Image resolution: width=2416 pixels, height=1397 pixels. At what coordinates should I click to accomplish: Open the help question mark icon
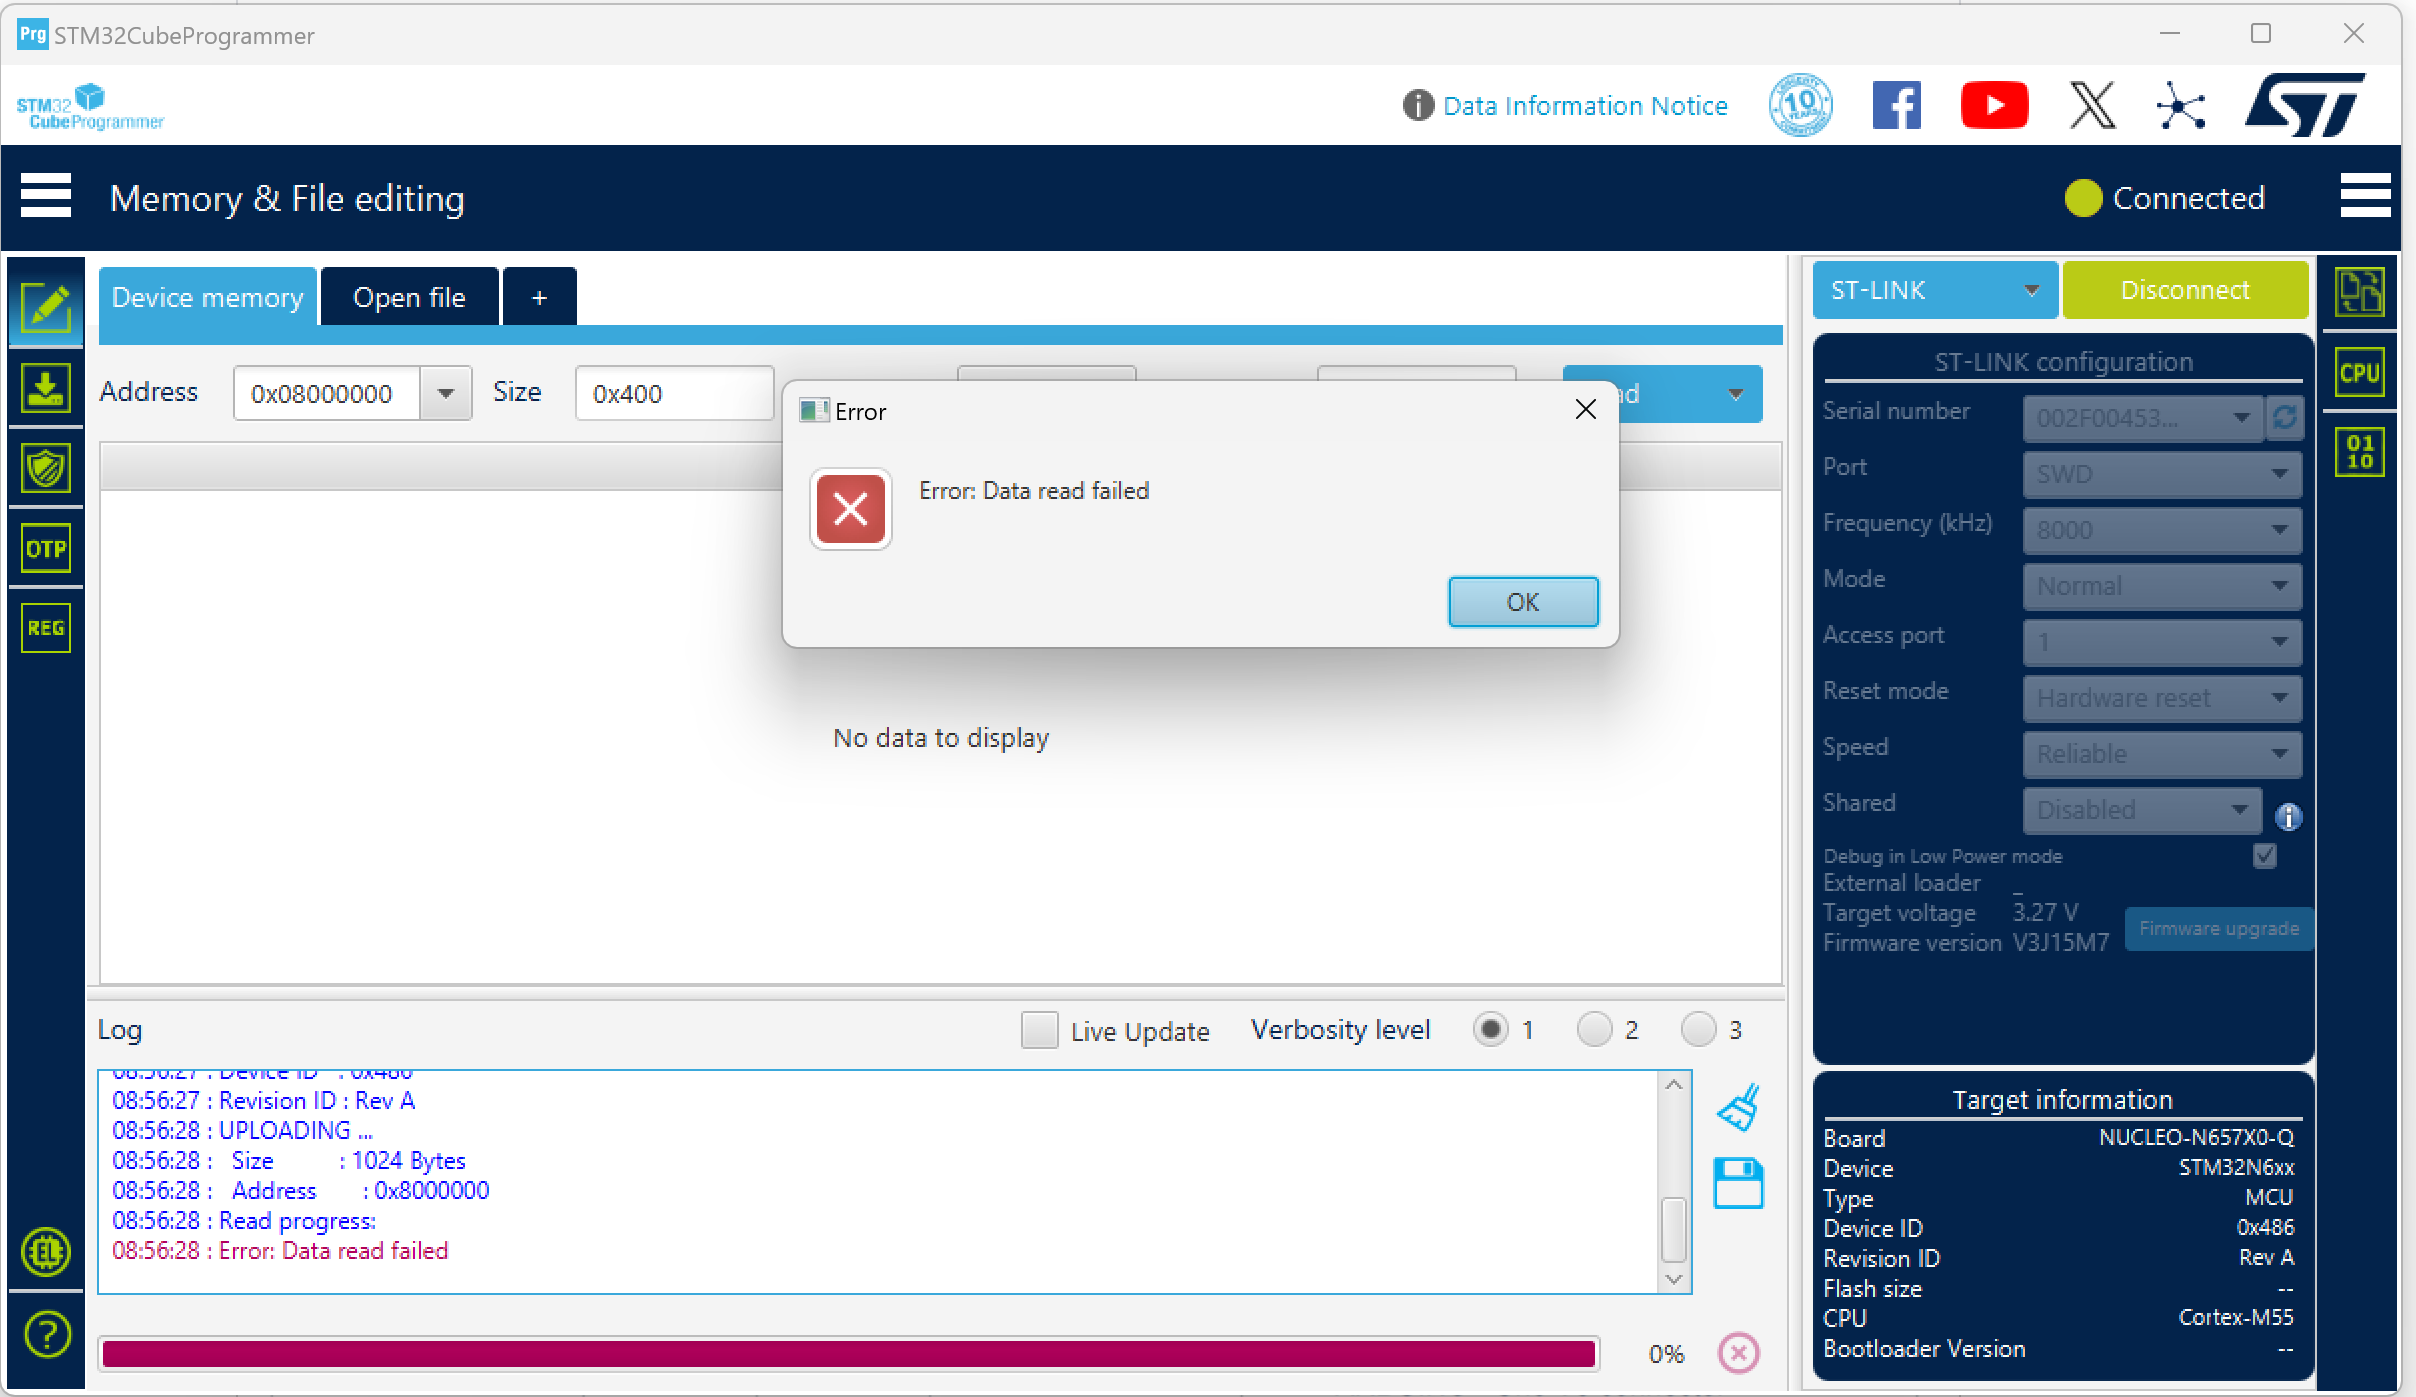pos(46,1334)
